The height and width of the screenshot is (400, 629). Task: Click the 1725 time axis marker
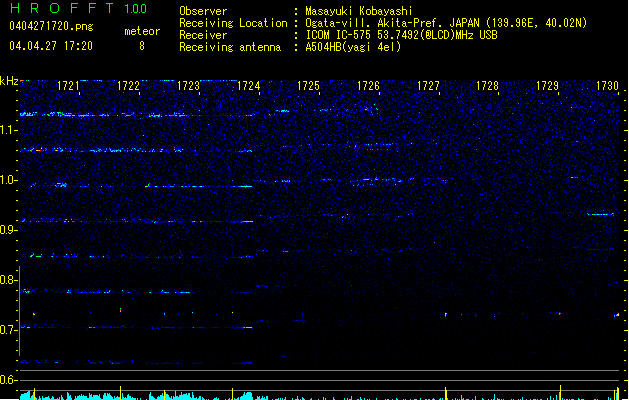point(308,86)
